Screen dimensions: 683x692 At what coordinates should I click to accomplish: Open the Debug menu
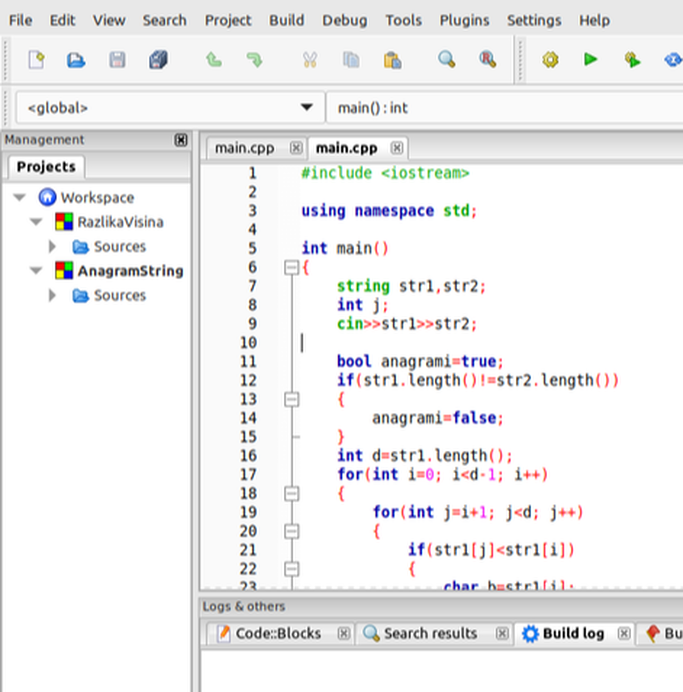pos(345,20)
